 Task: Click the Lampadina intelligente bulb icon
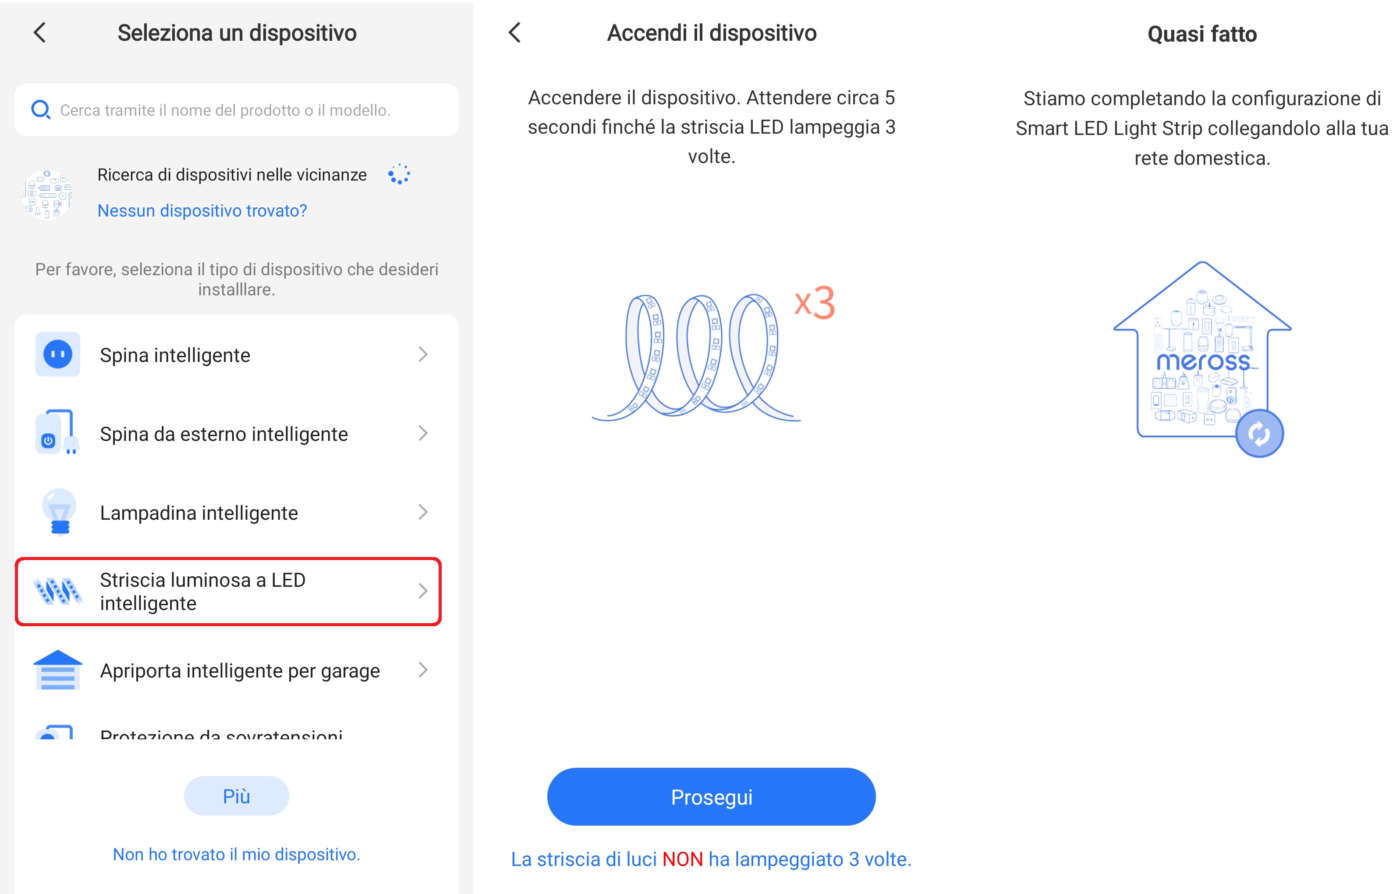click(x=59, y=512)
